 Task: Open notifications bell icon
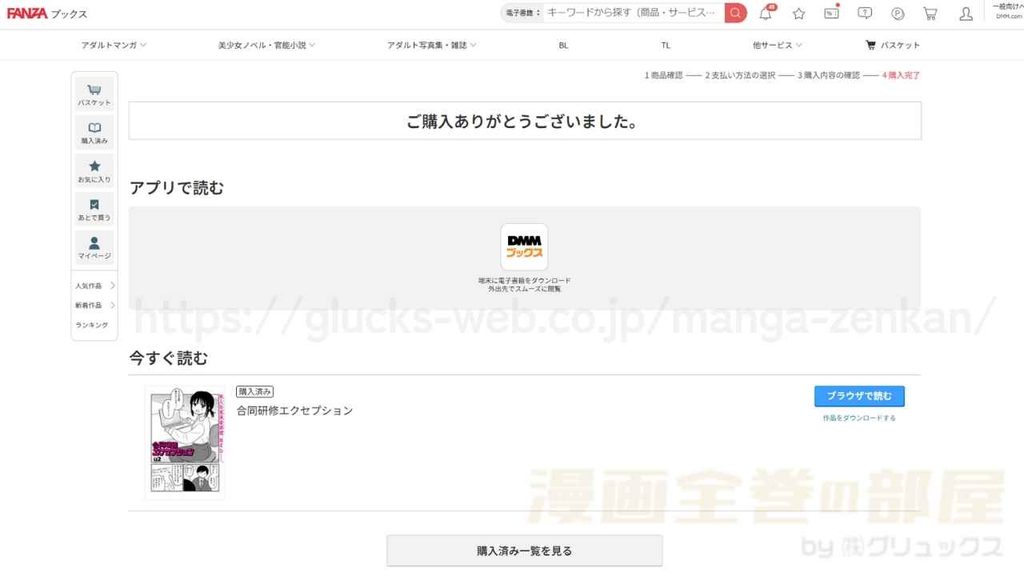coord(766,13)
